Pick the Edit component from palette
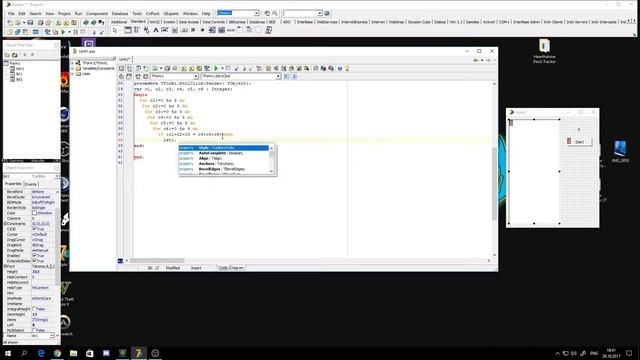Viewport: 640px width, 360px height. (x=165, y=30)
